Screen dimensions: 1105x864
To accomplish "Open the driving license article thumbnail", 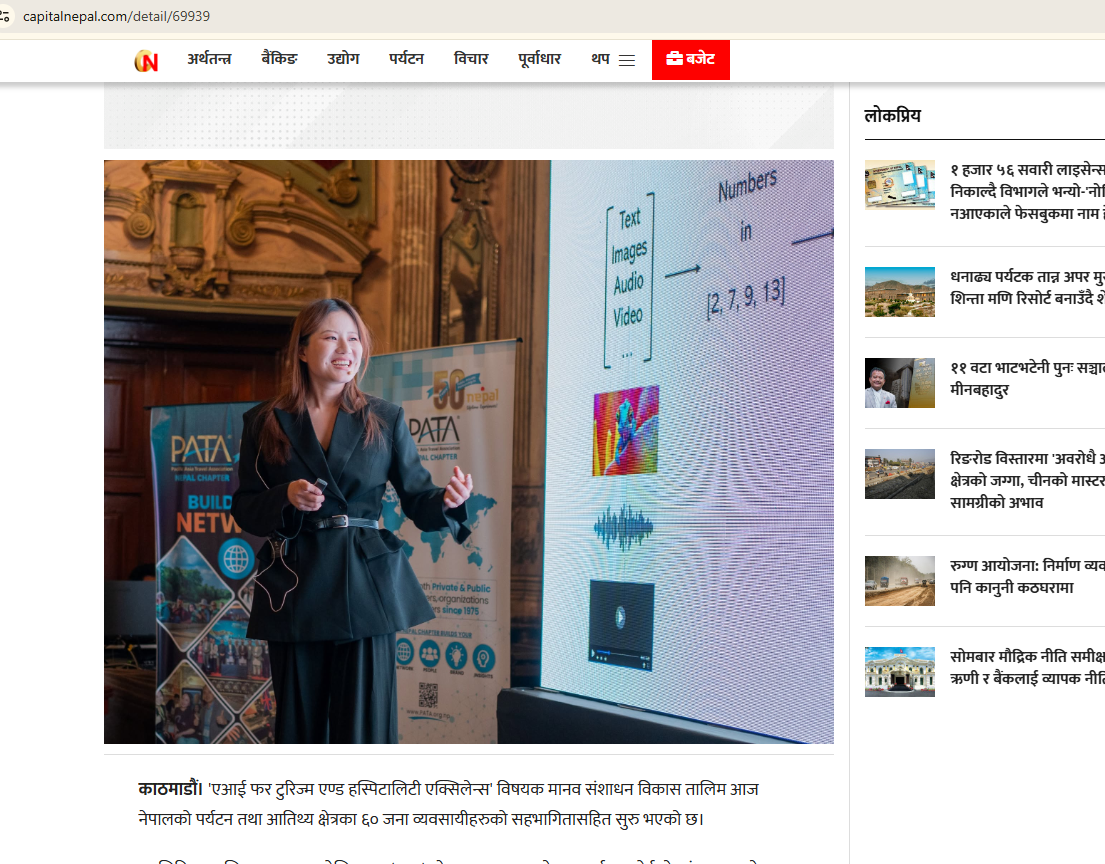I will 899,185.
